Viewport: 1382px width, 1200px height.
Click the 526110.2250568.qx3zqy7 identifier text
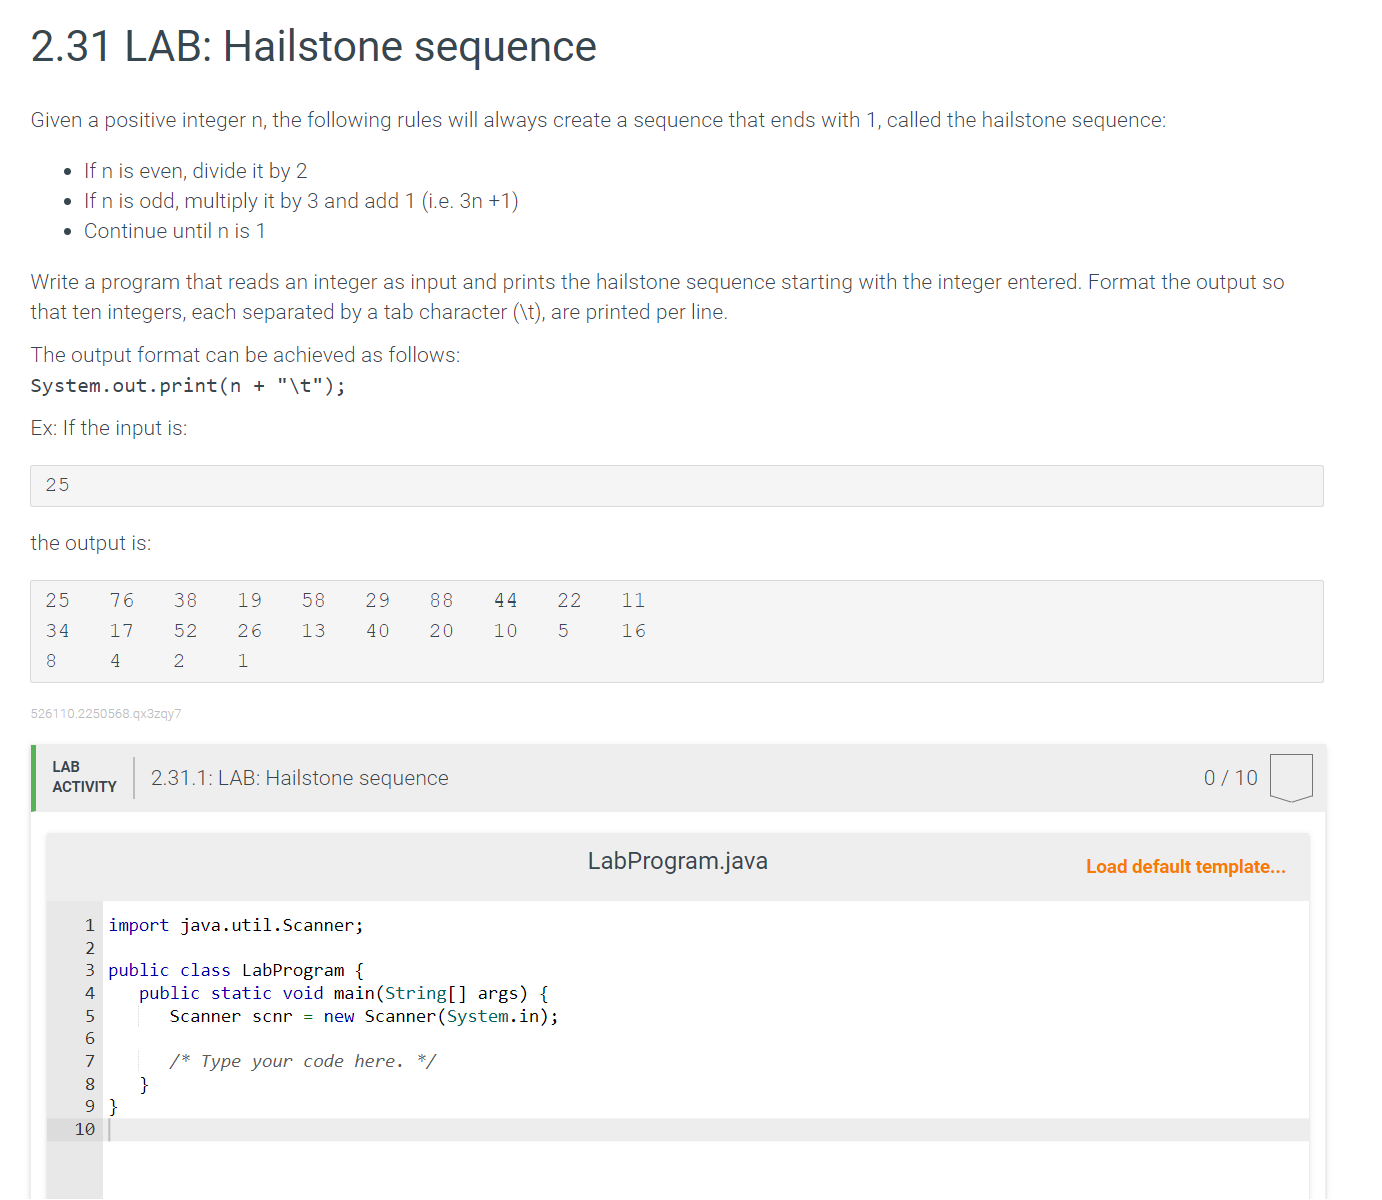click(105, 713)
